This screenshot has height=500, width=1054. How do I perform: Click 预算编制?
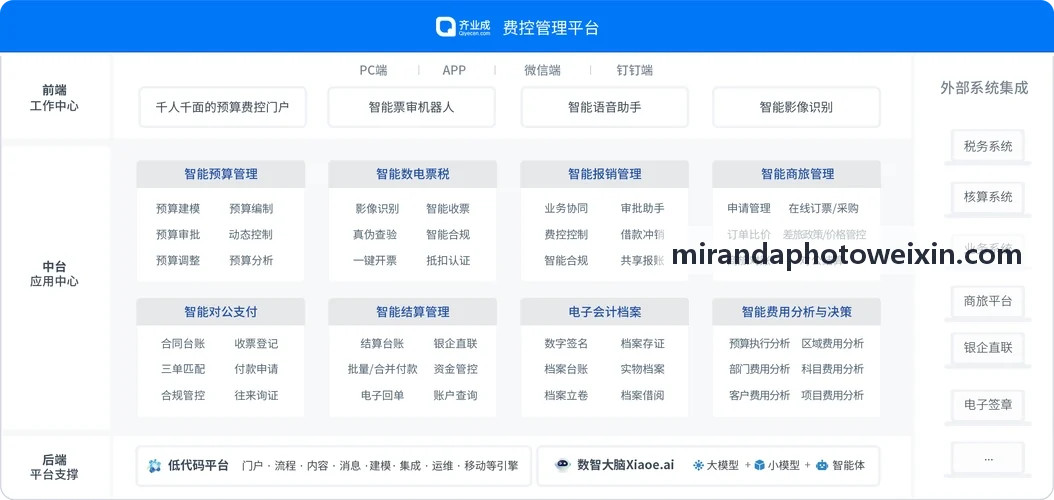click(251, 209)
